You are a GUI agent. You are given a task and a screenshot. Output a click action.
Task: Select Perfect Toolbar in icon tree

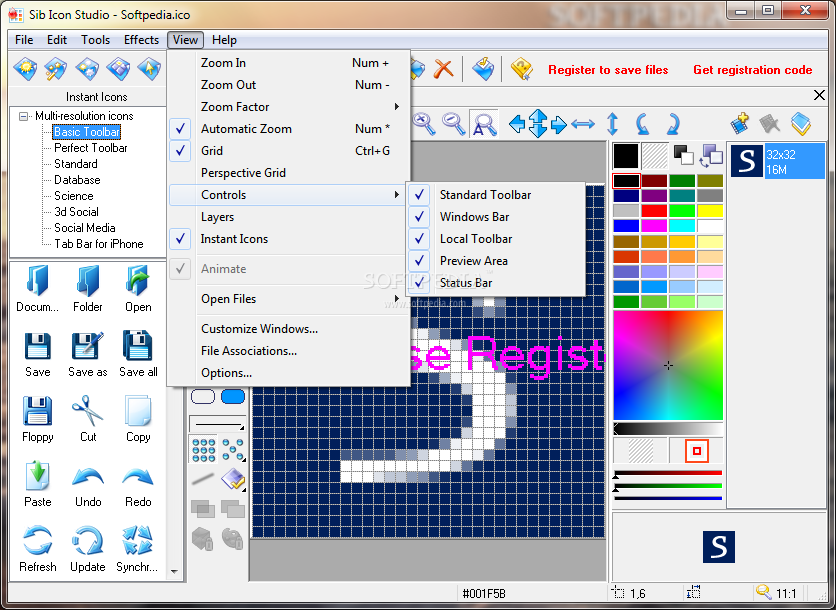pos(91,148)
